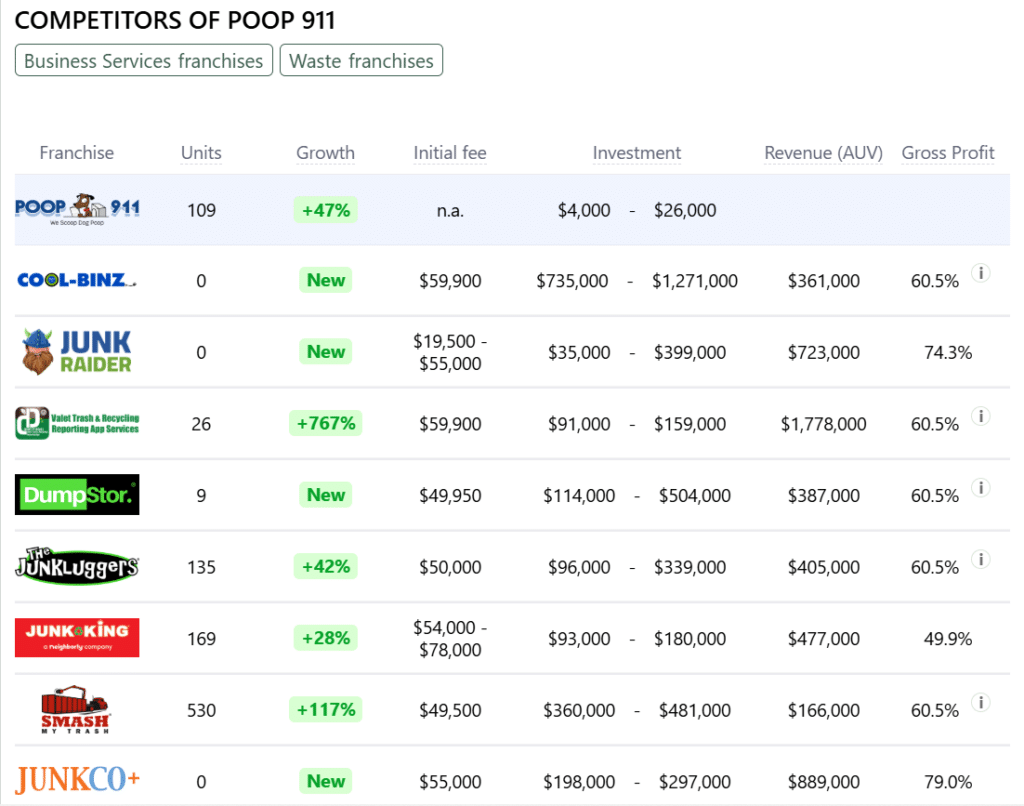The width and height of the screenshot is (1024, 806).
Task: Click the $49,950 initial fee
Action: click(x=450, y=496)
